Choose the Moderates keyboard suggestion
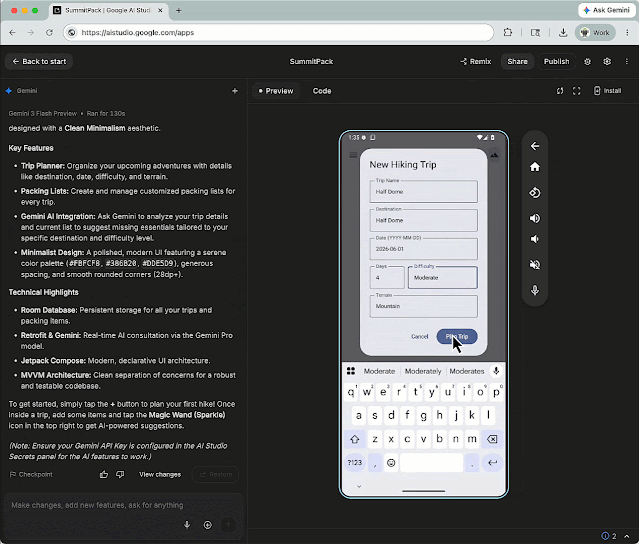Image resolution: width=639 pixels, height=544 pixels. tap(467, 371)
